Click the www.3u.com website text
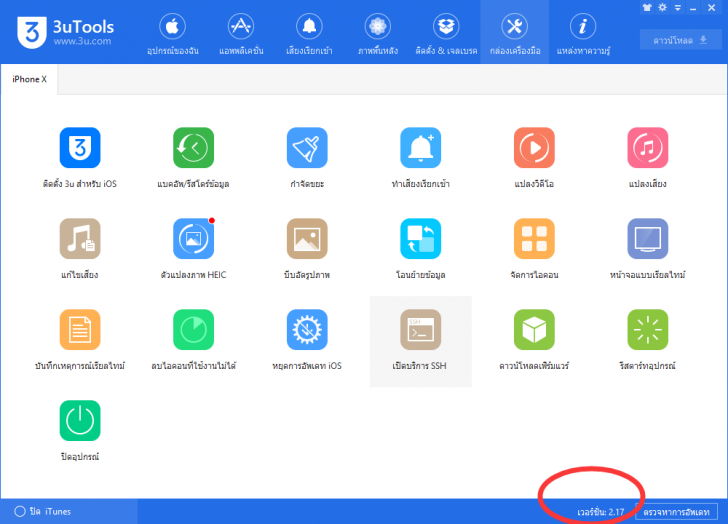The width and height of the screenshot is (728, 524). click(x=82, y=41)
